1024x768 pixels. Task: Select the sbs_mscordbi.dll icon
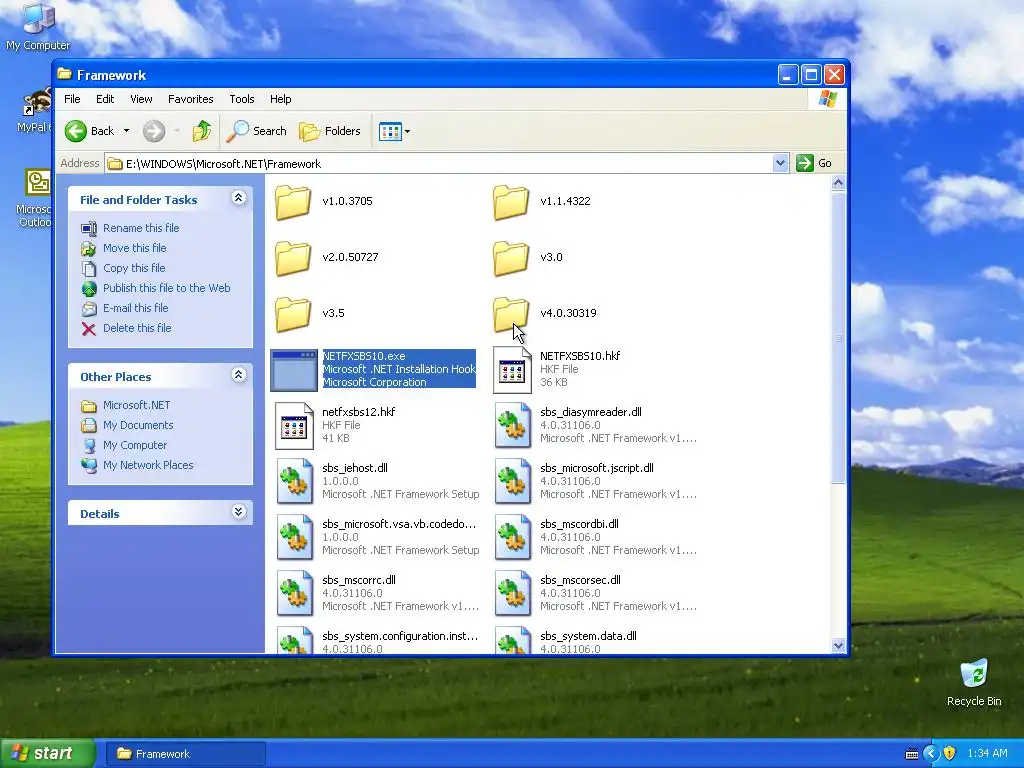pyautogui.click(x=512, y=538)
